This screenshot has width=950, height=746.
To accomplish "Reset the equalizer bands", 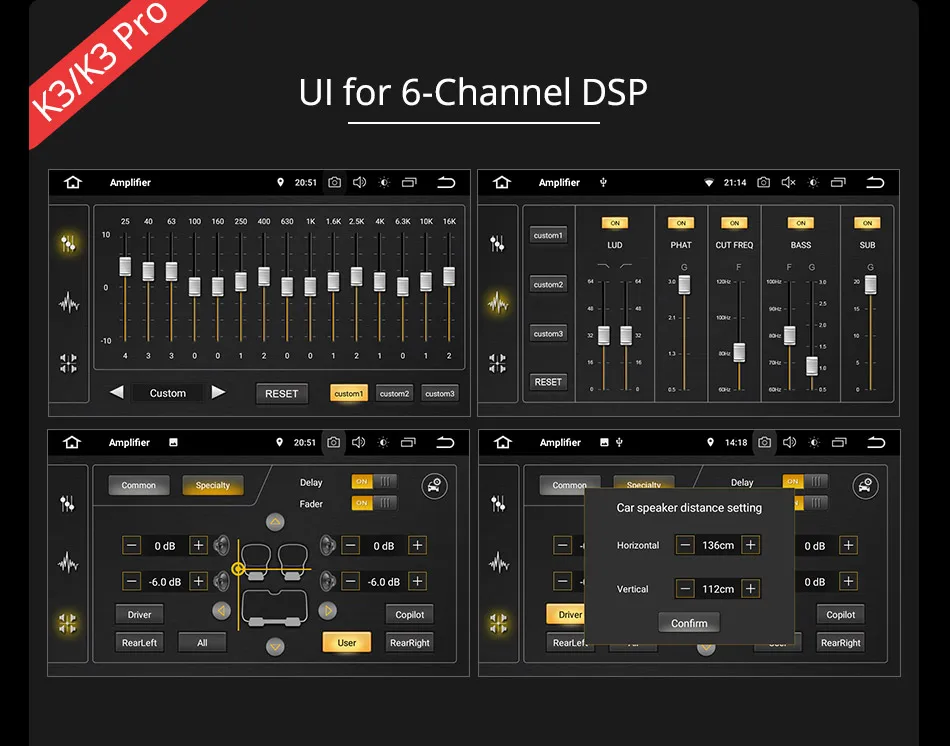I will [x=282, y=393].
